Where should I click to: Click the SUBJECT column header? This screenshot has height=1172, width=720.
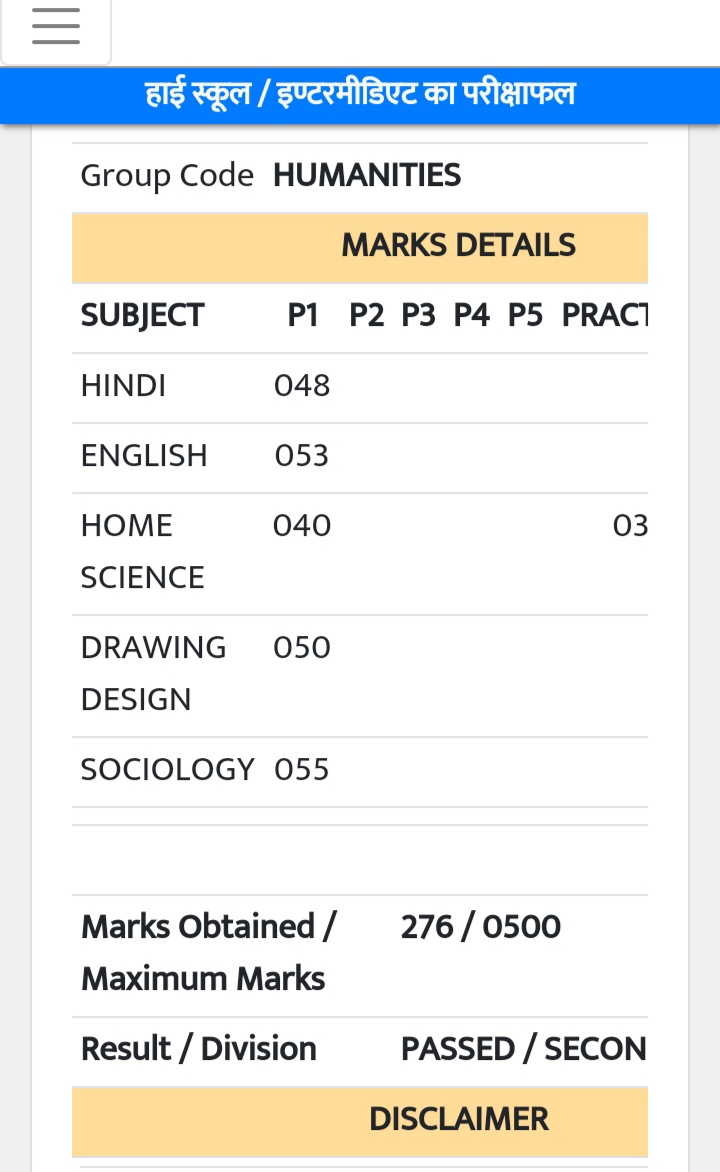tap(142, 315)
